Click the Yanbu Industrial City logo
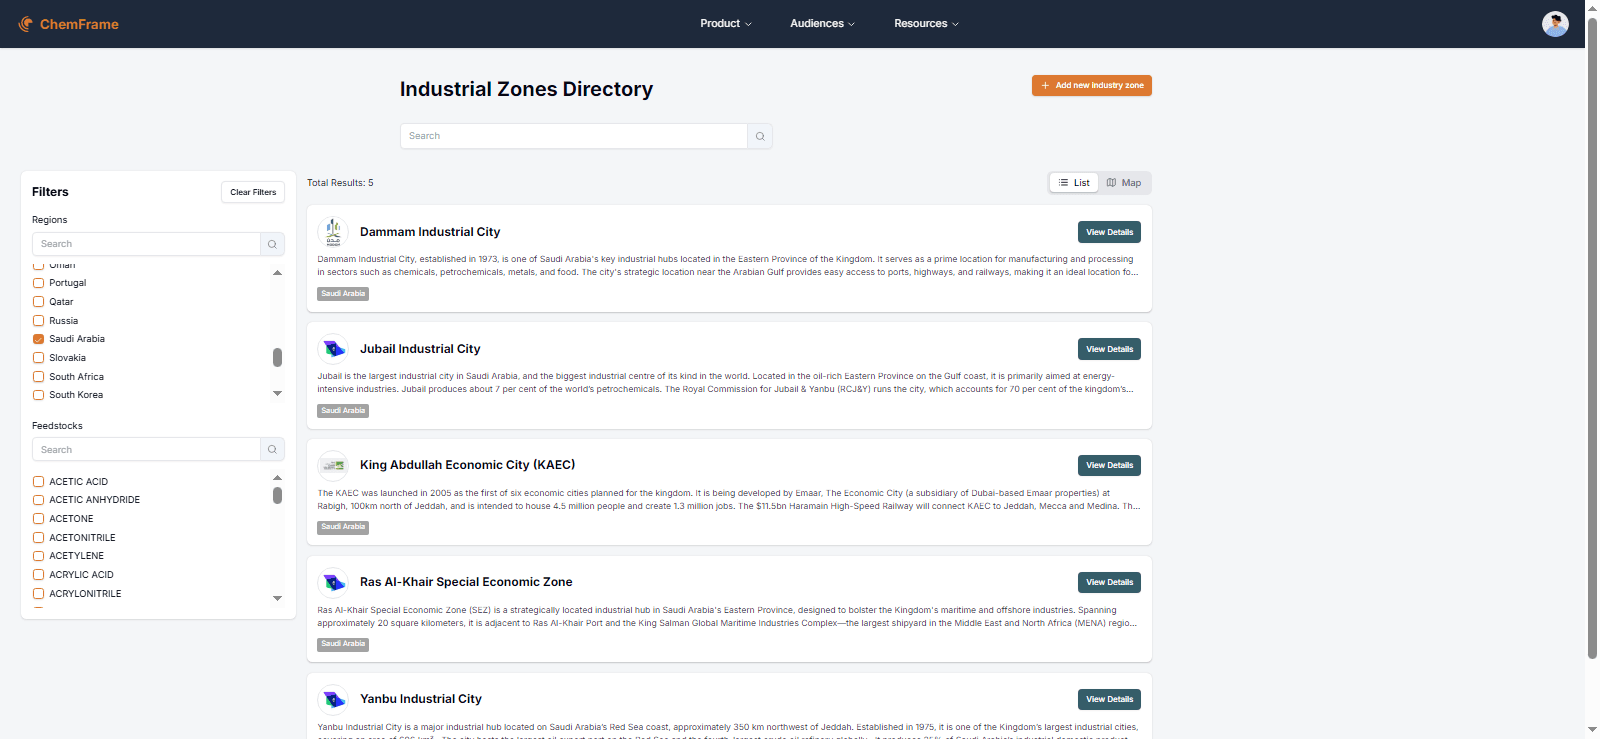This screenshot has height=739, width=1600. [x=333, y=699]
